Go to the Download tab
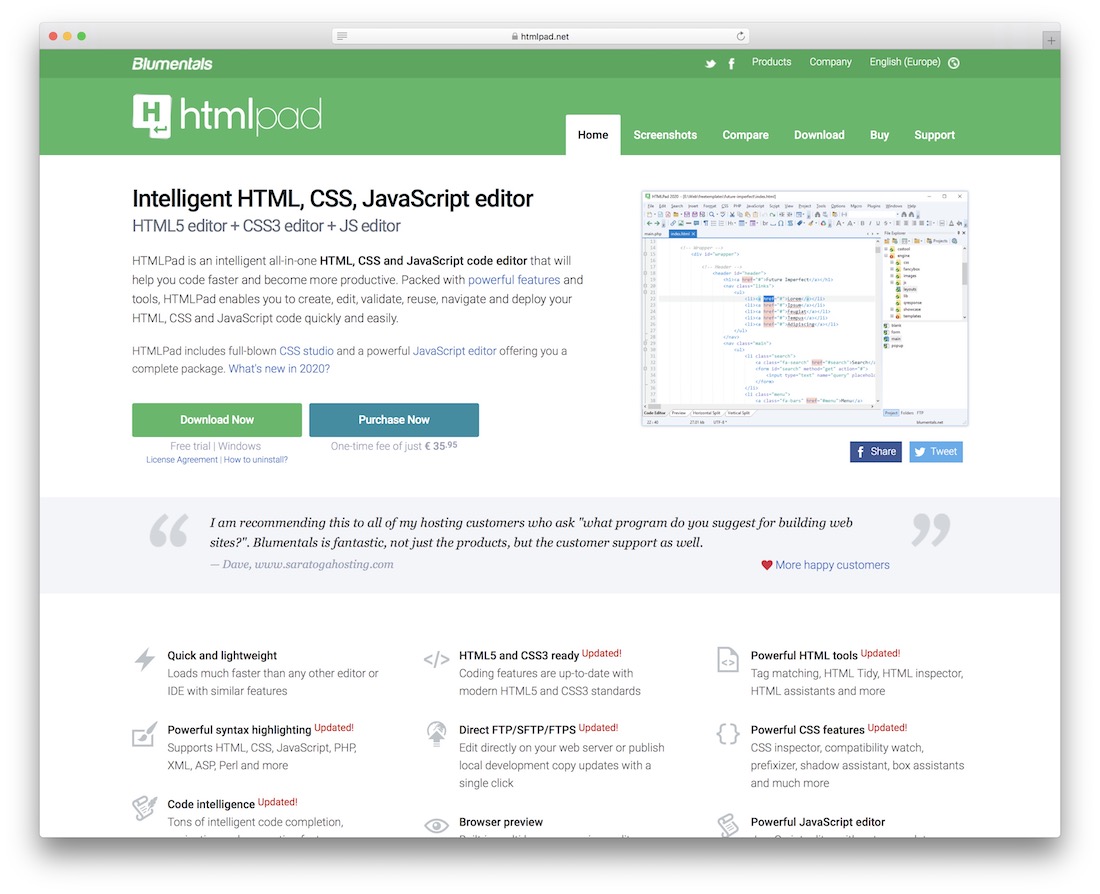Viewport: 1100px width, 894px height. (819, 135)
